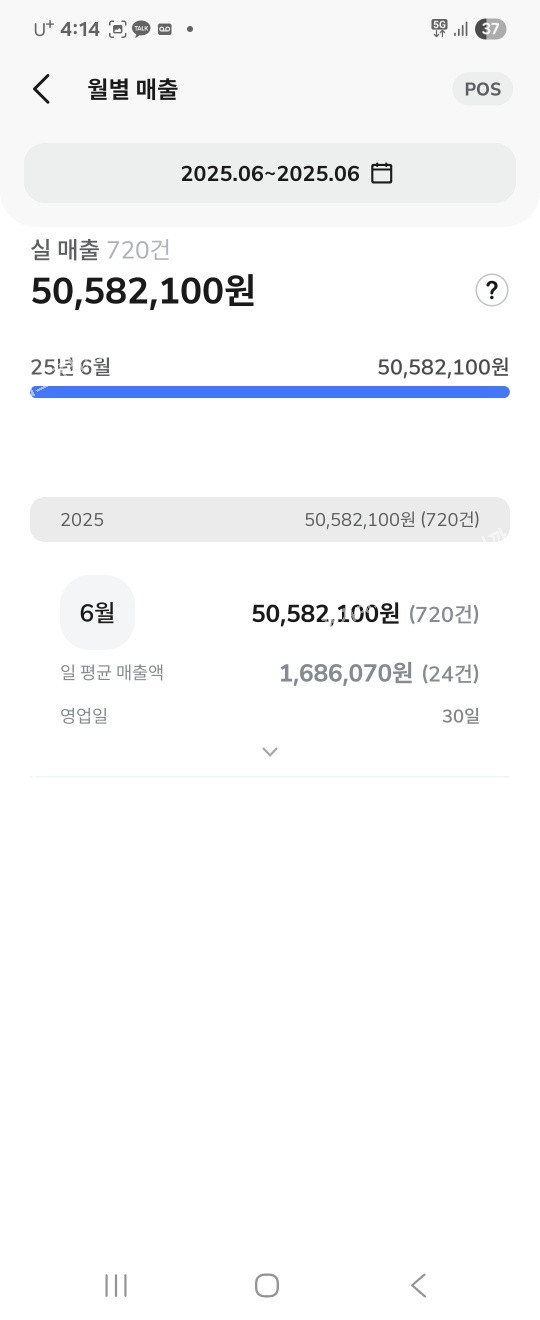
Task: Open the Android recent apps button
Action: [x=116, y=1285]
